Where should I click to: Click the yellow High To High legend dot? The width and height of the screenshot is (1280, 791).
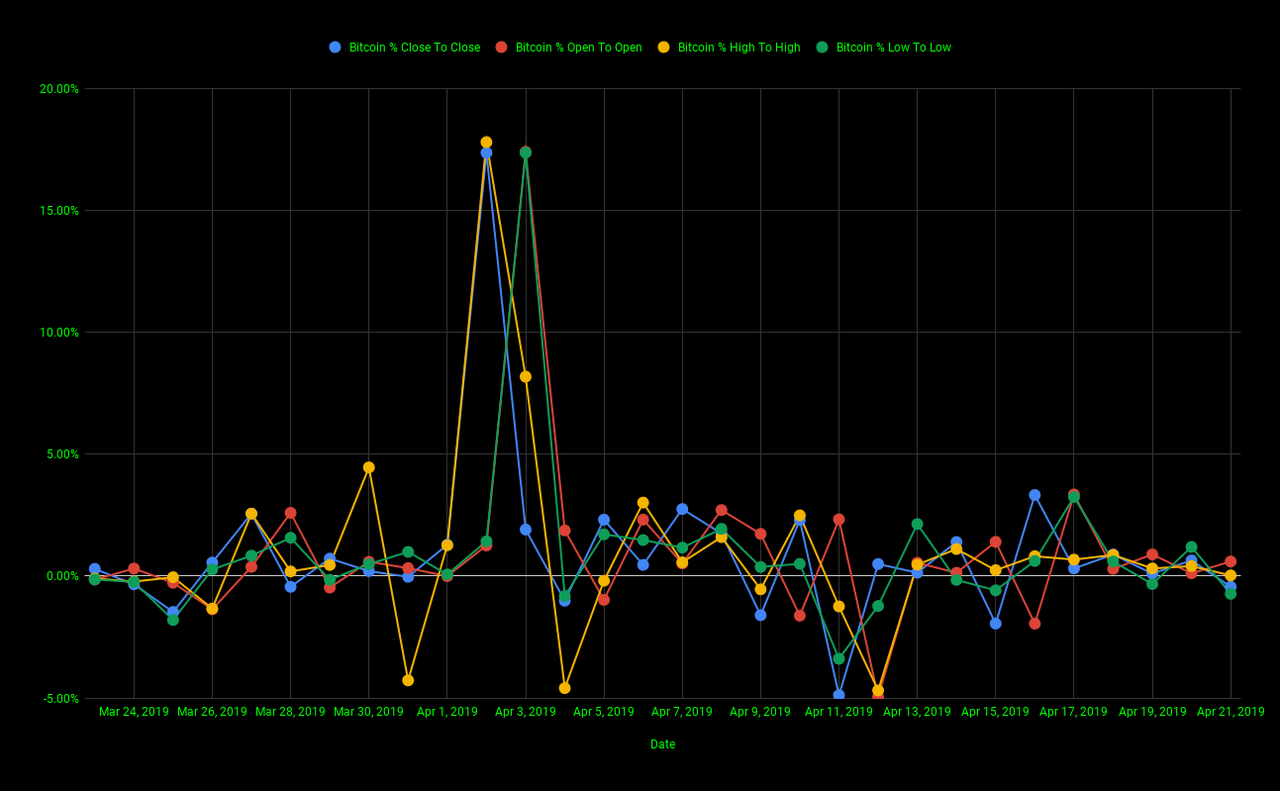664,47
